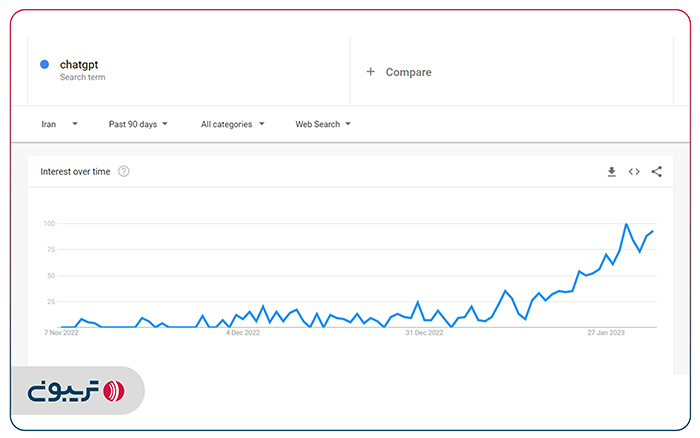Click the 27 Jan 2023 date label
The width and height of the screenshot is (700, 438).
(605, 334)
